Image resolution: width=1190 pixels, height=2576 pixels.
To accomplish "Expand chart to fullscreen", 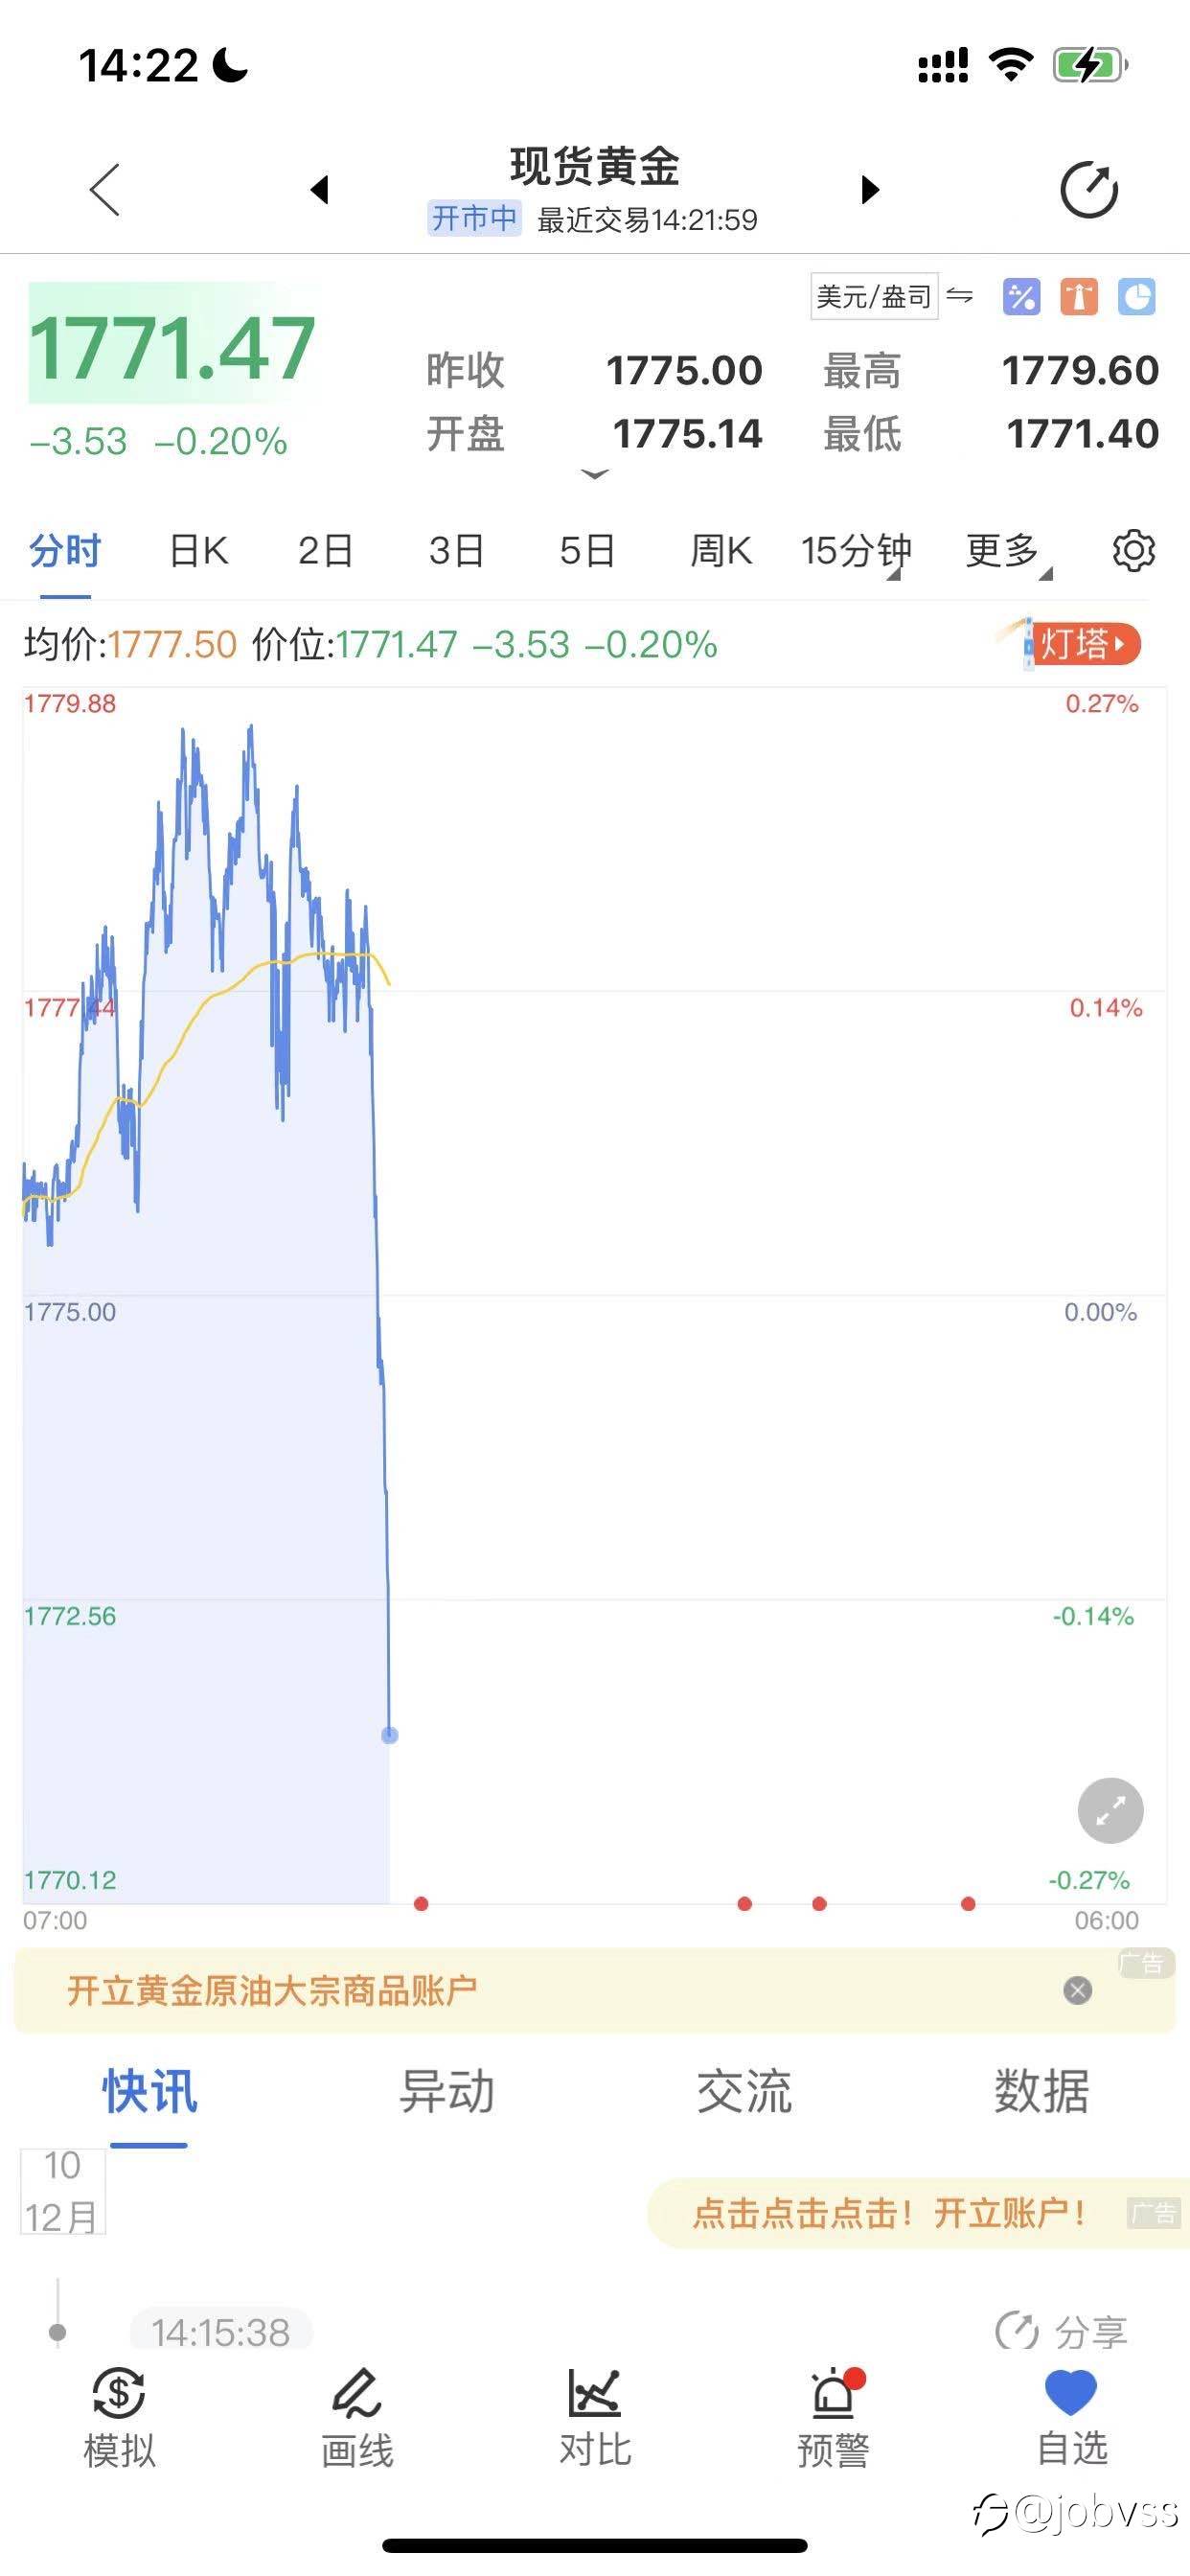I will point(1110,1810).
